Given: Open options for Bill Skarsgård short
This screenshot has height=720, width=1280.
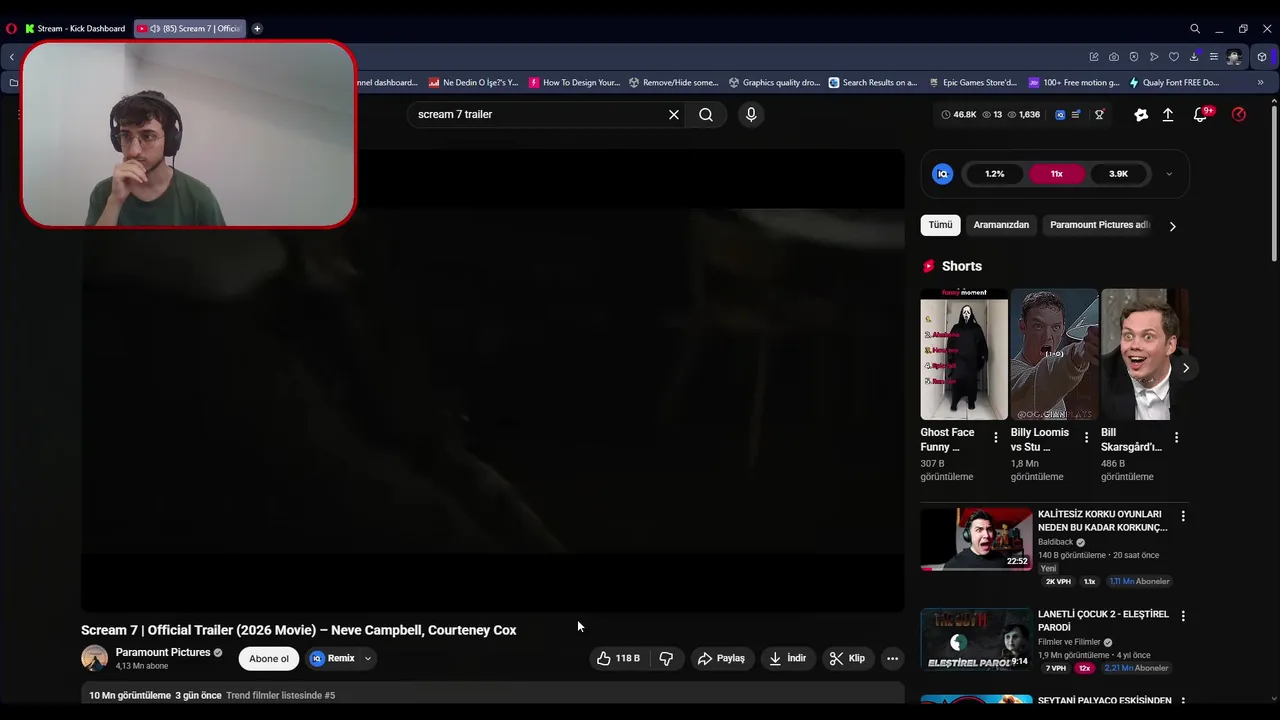Looking at the screenshot, I should pos(1176,437).
